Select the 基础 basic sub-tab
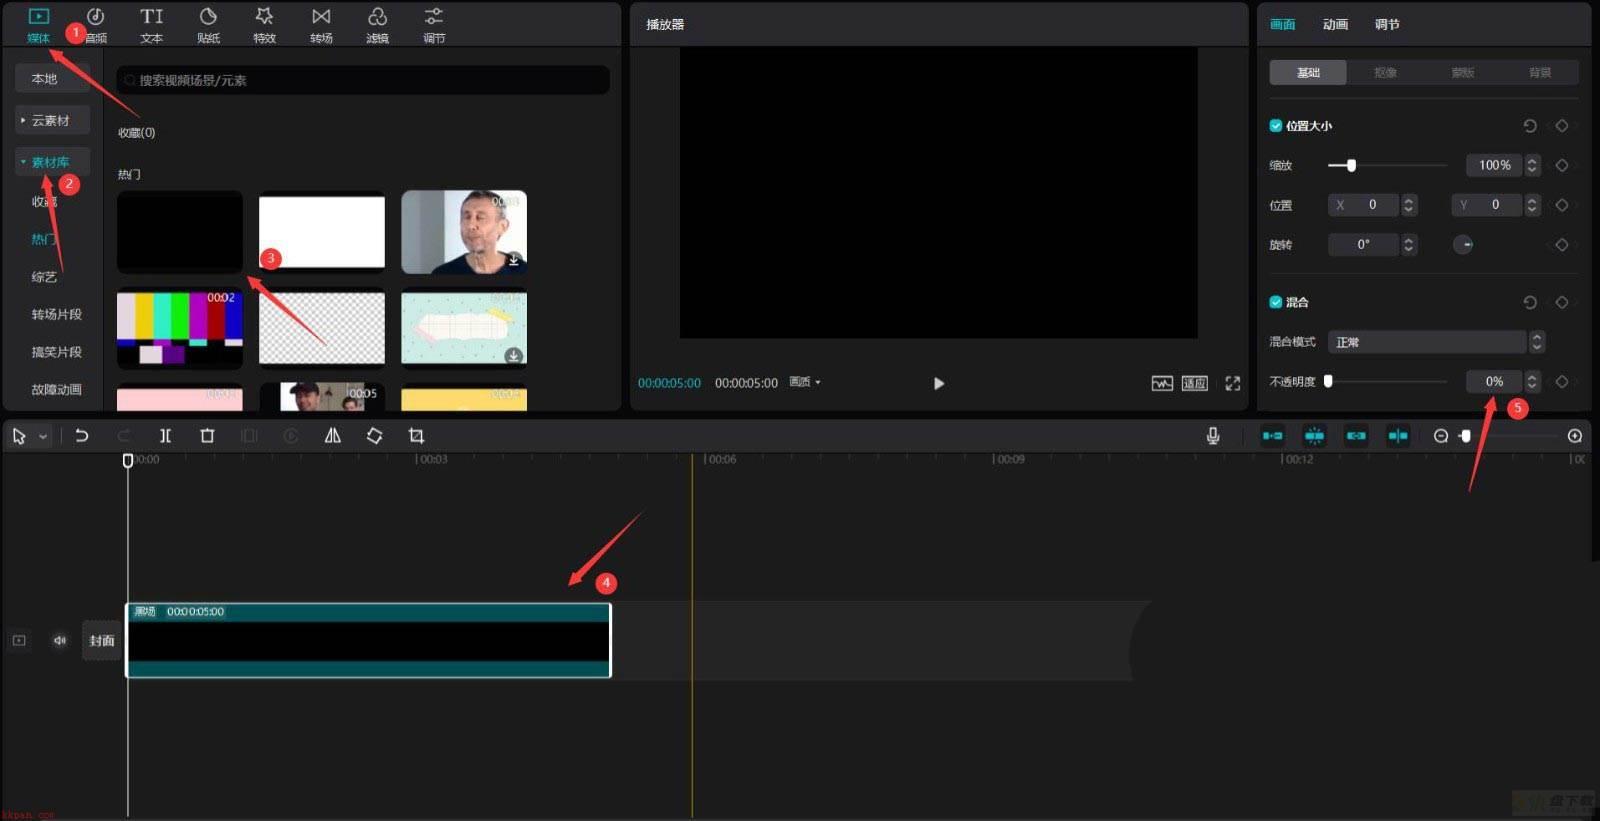 (x=1308, y=72)
